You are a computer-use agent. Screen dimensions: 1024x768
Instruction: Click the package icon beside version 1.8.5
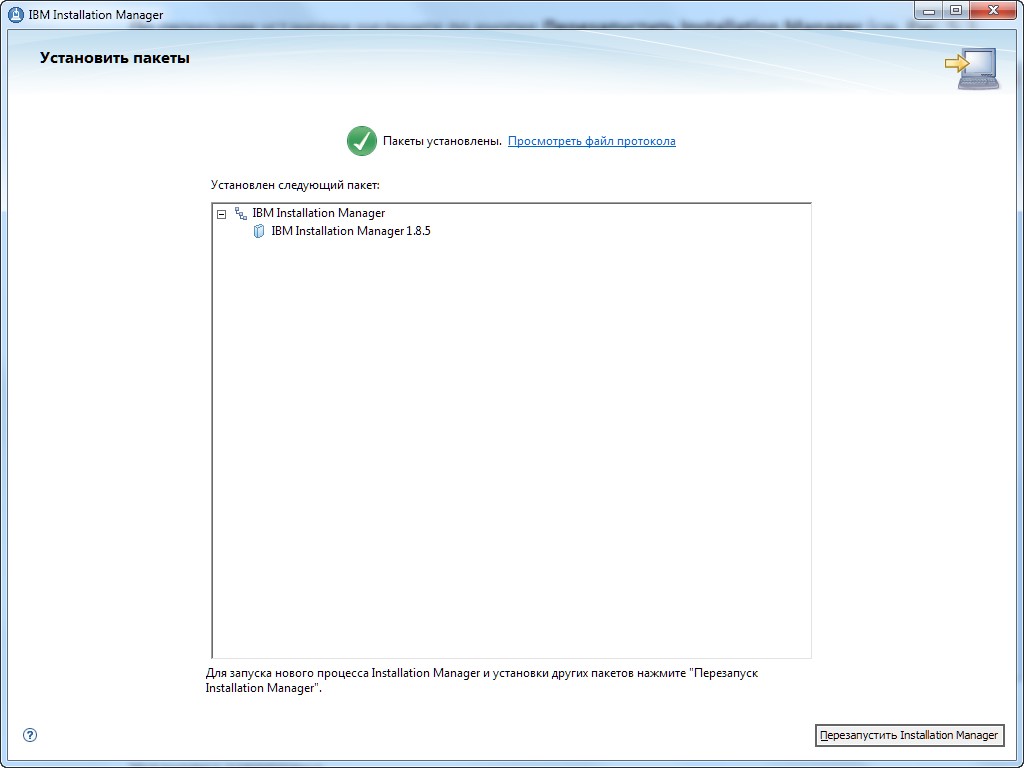259,231
